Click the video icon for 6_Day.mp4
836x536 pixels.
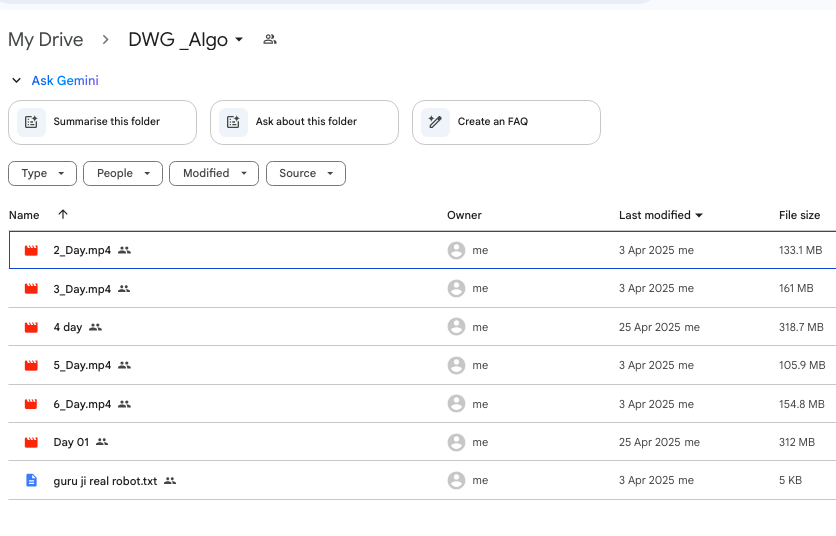(x=31, y=404)
